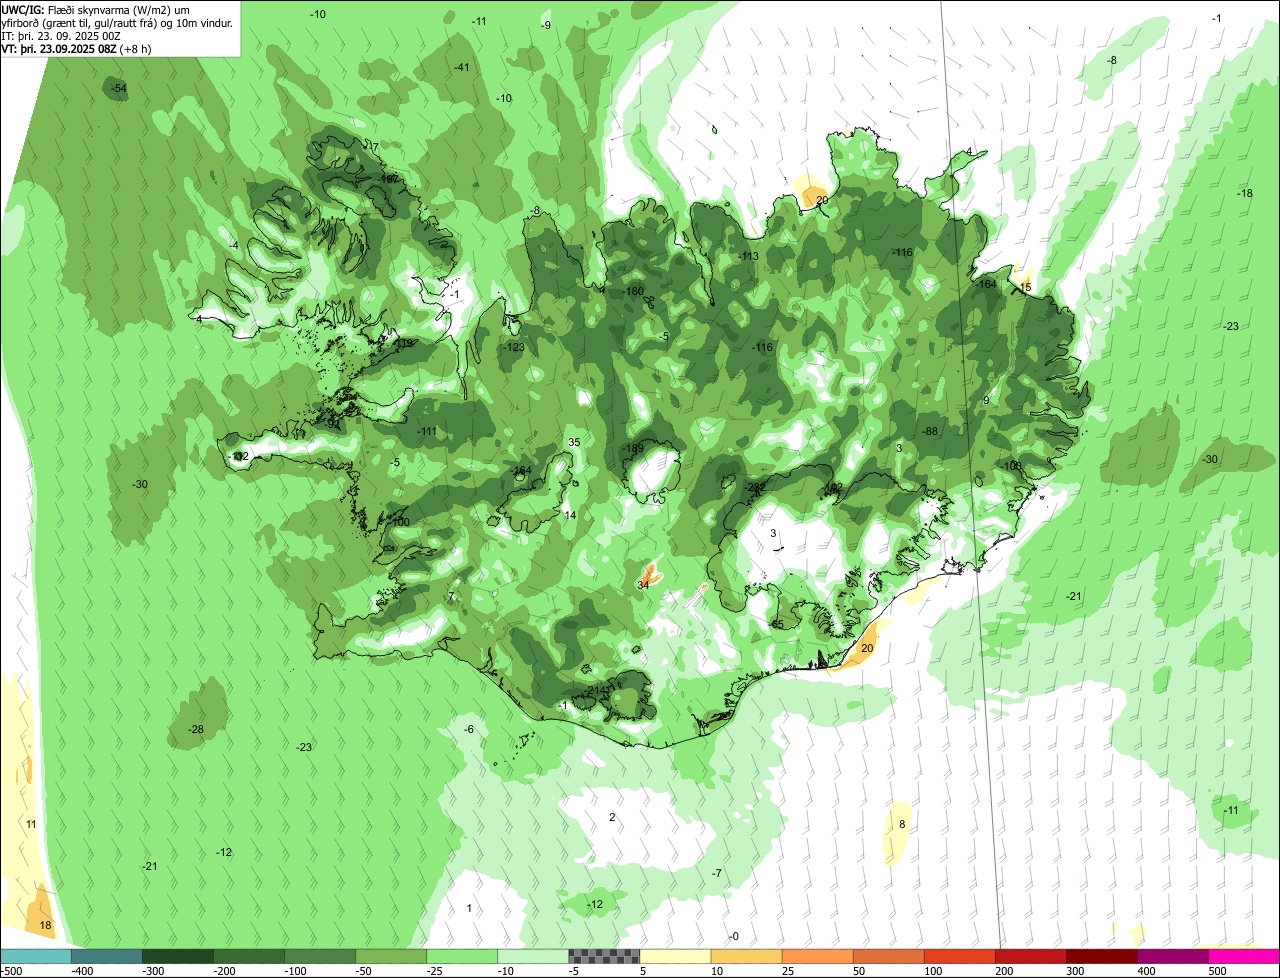The width and height of the screenshot is (1280, 978).
Task: Click the map value '-111'
Action: click(427, 431)
